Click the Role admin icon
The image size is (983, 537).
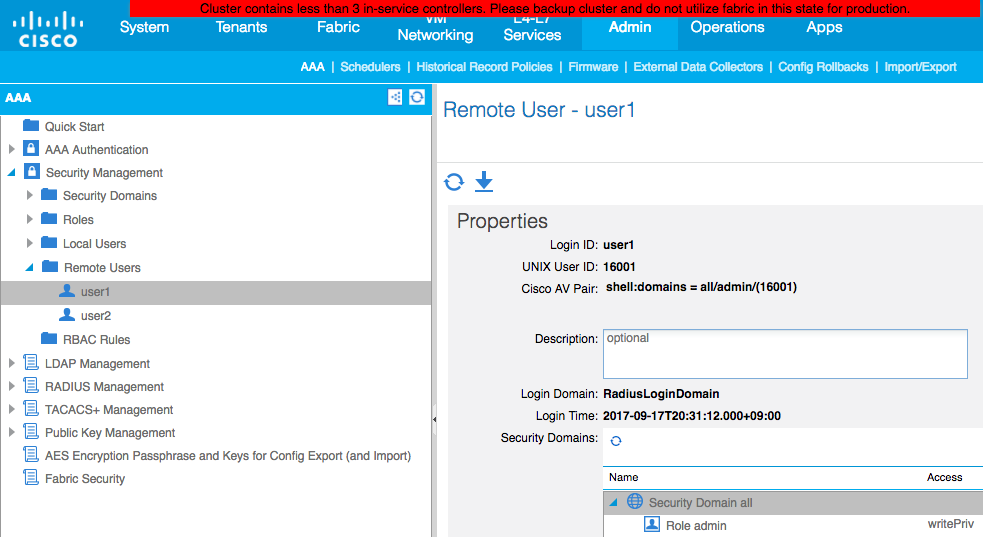tap(652, 524)
